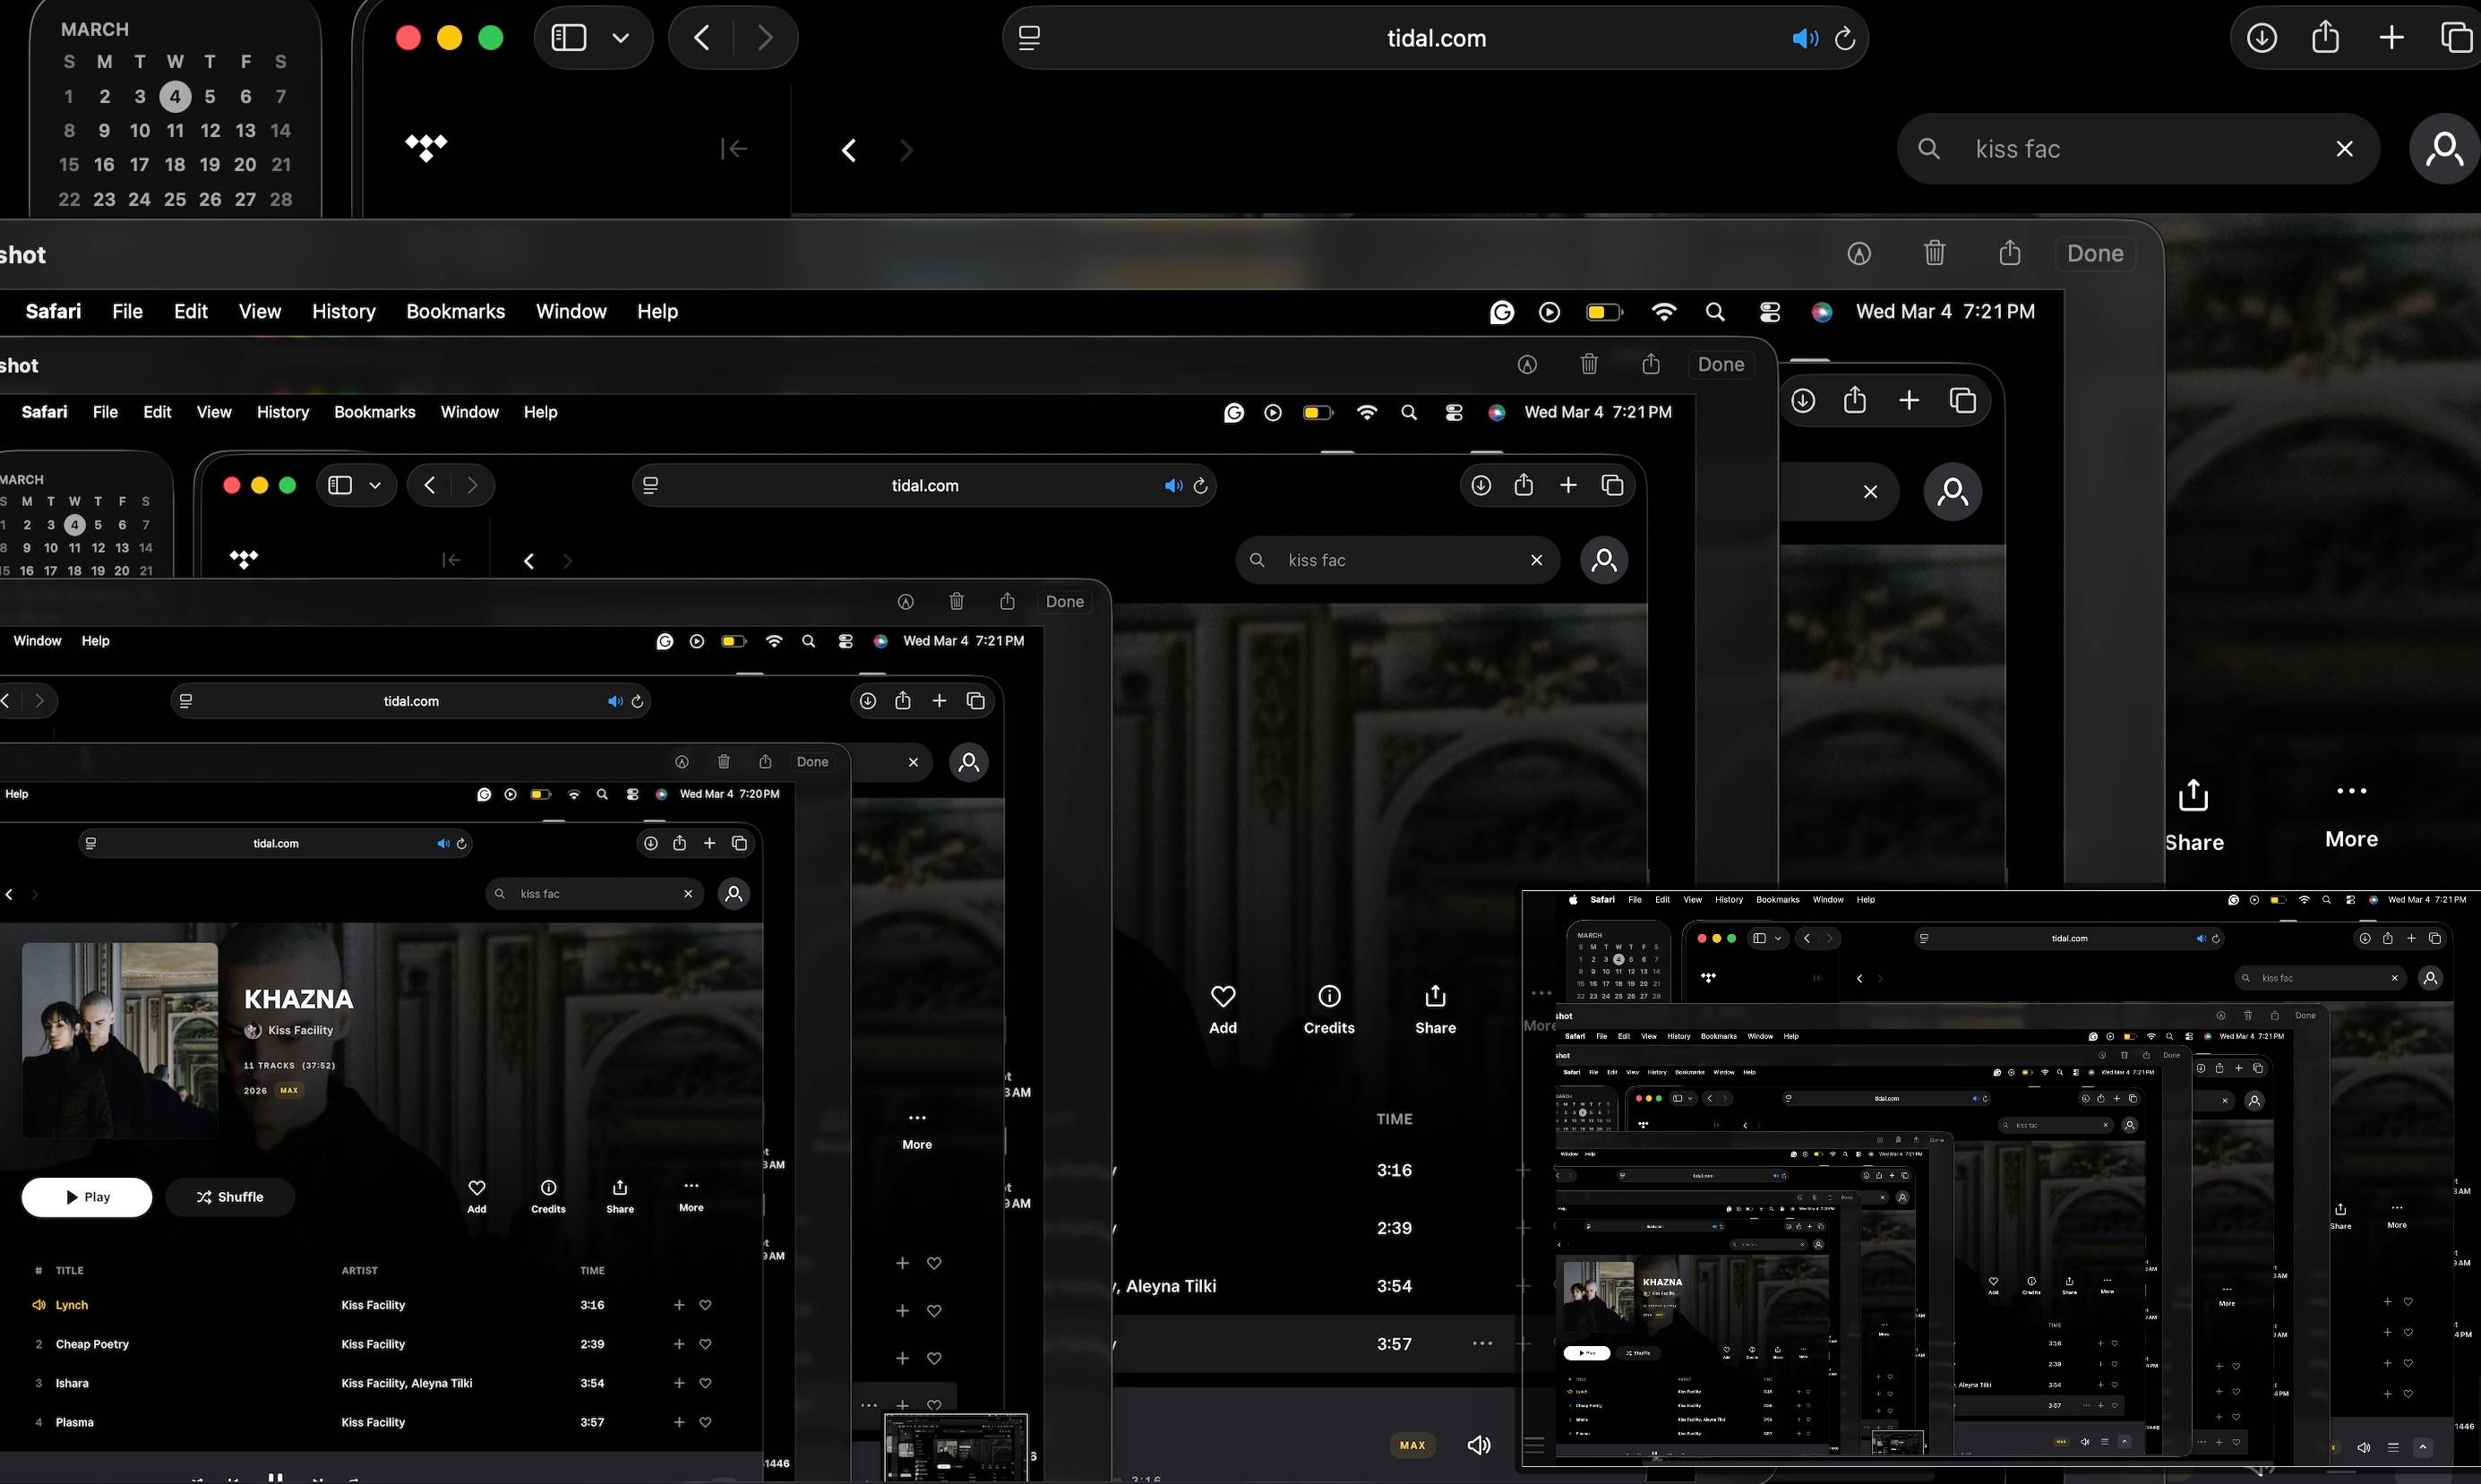Collapse the TIDAL sidebar beside the largest logo
2481x1484 pixels.
(x=734, y=148)
